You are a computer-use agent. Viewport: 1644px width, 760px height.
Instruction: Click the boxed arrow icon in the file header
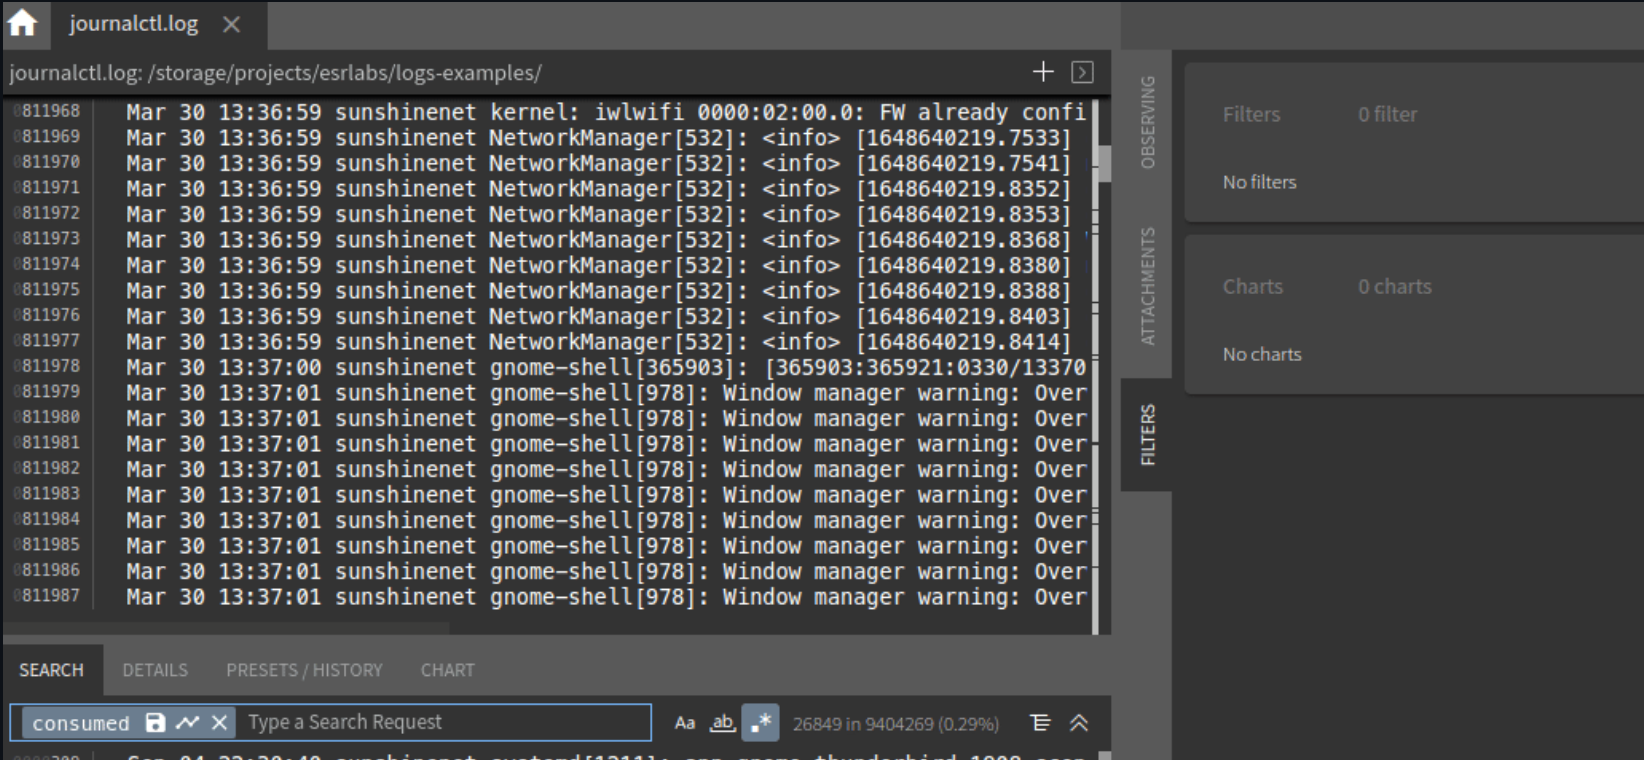[x=1082, y=72]
